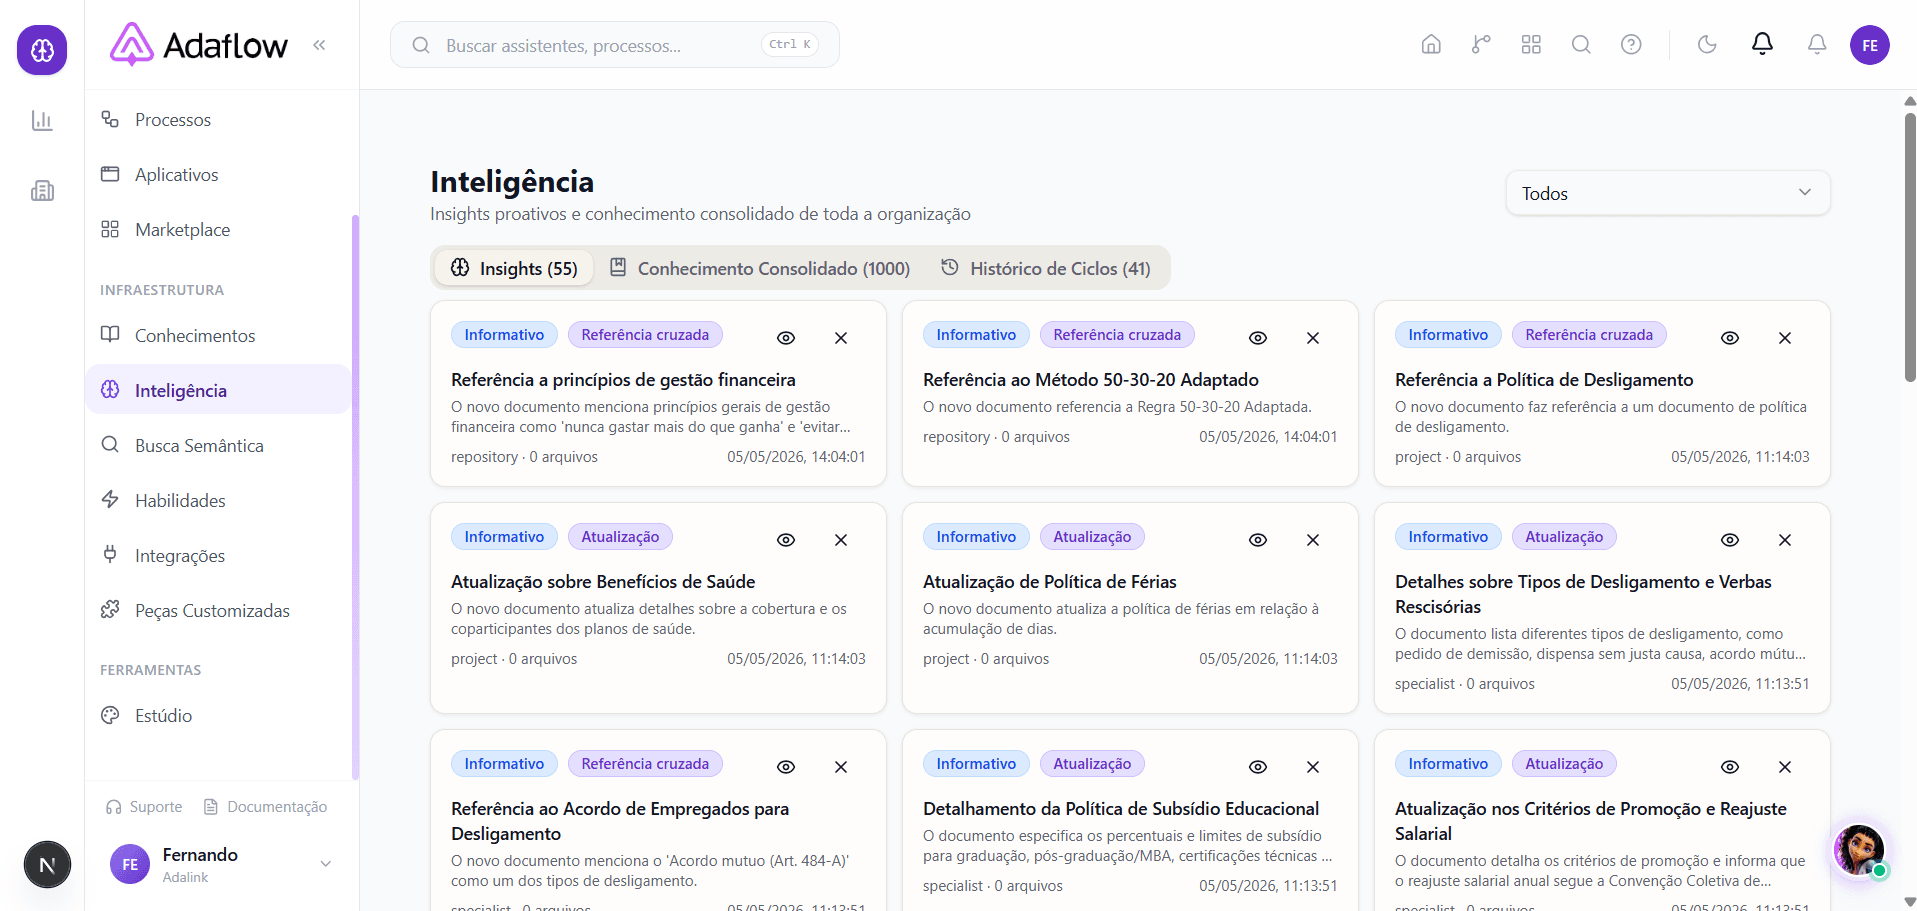The height and width of the screenshot is (911, 1917).
Task: Open Referência a princípios de gestão financeira title
Action: coord(623,380)
